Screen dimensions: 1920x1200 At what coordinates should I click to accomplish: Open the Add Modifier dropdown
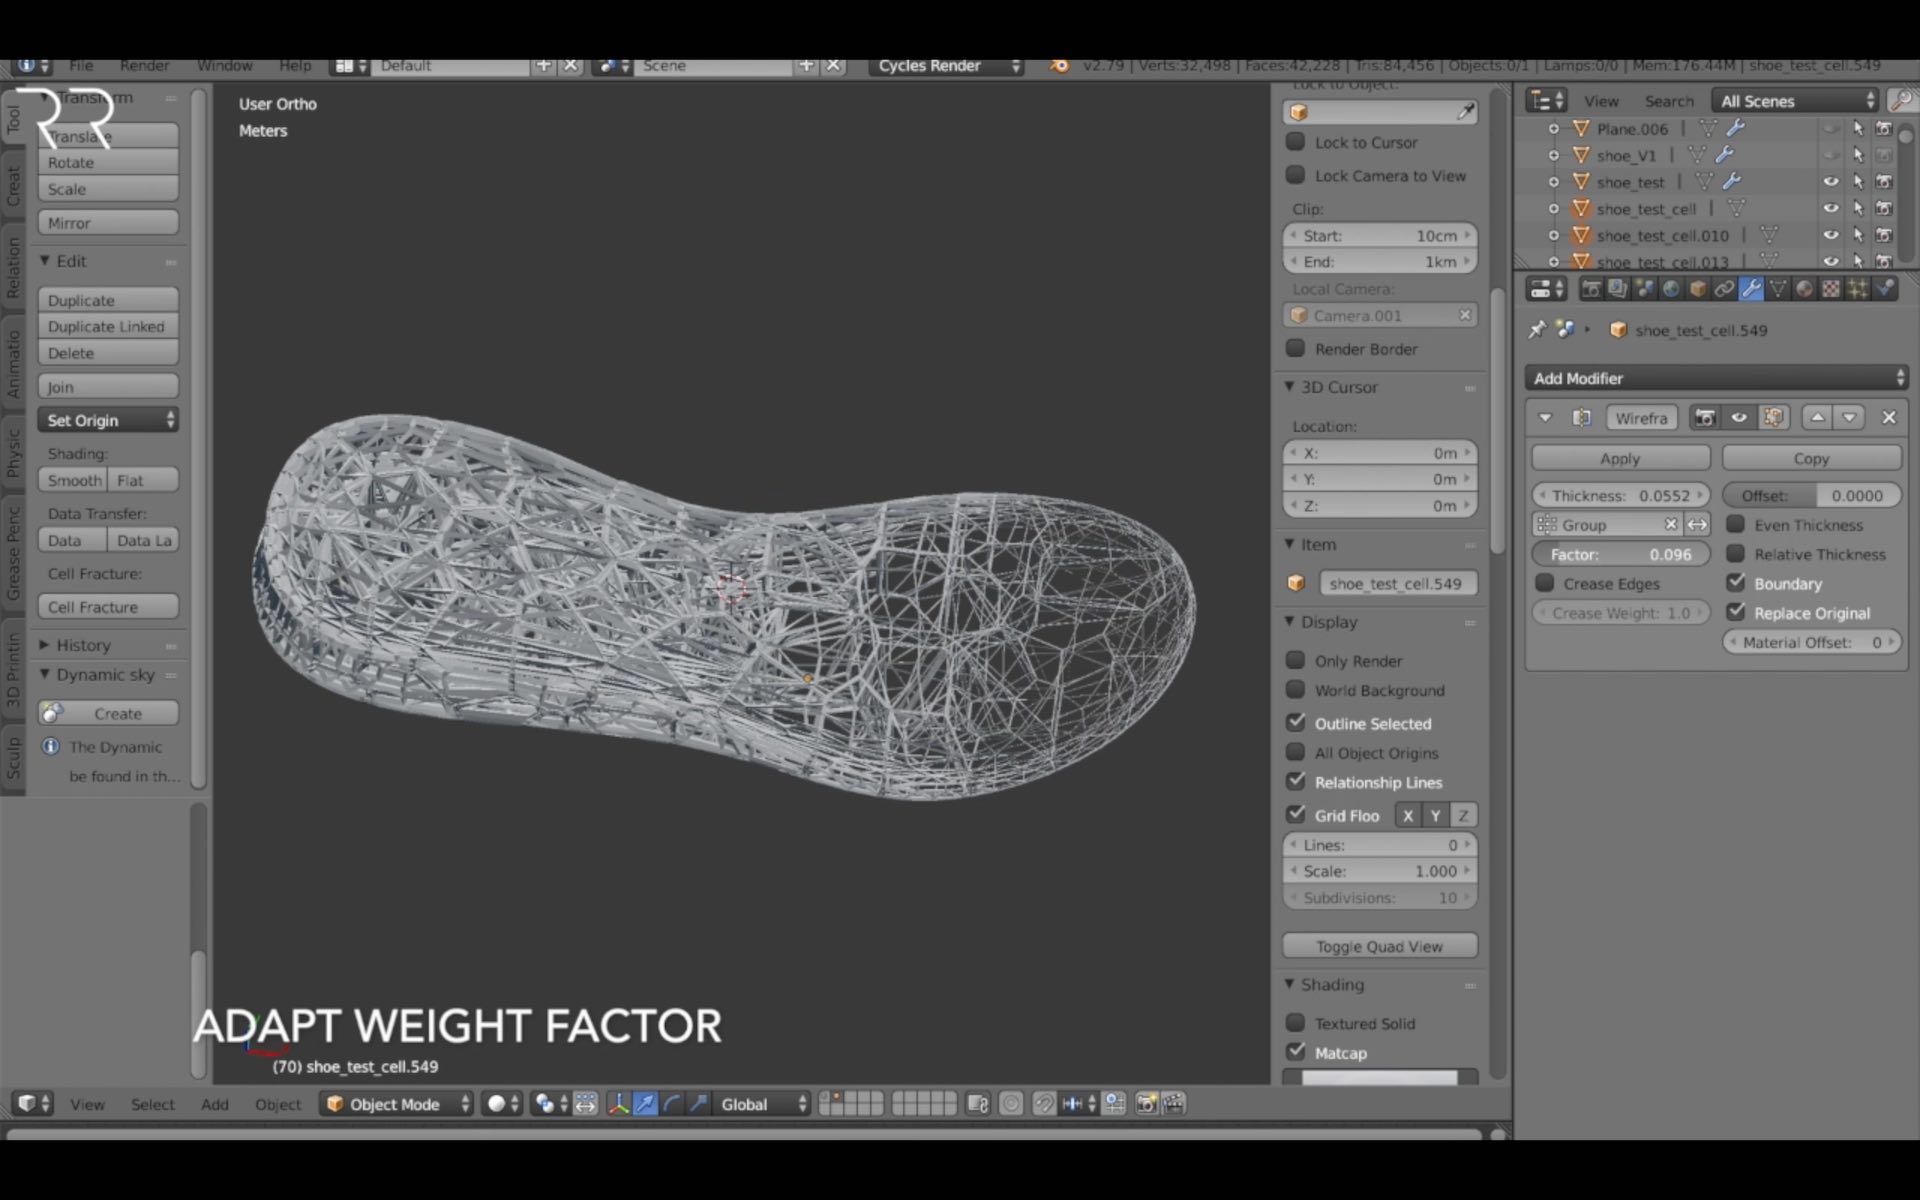coord(1713,378)
